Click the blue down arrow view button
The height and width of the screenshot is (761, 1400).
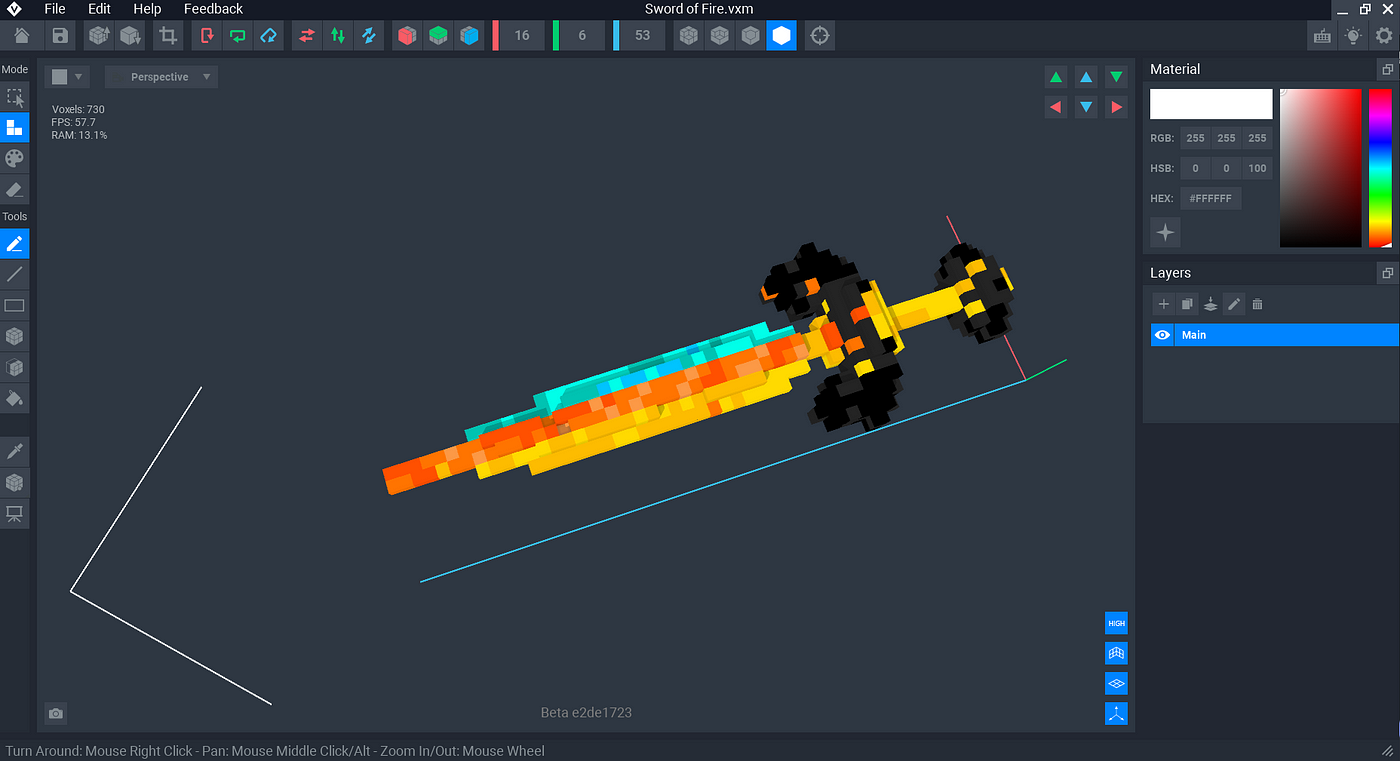(x=1086, y=107)
